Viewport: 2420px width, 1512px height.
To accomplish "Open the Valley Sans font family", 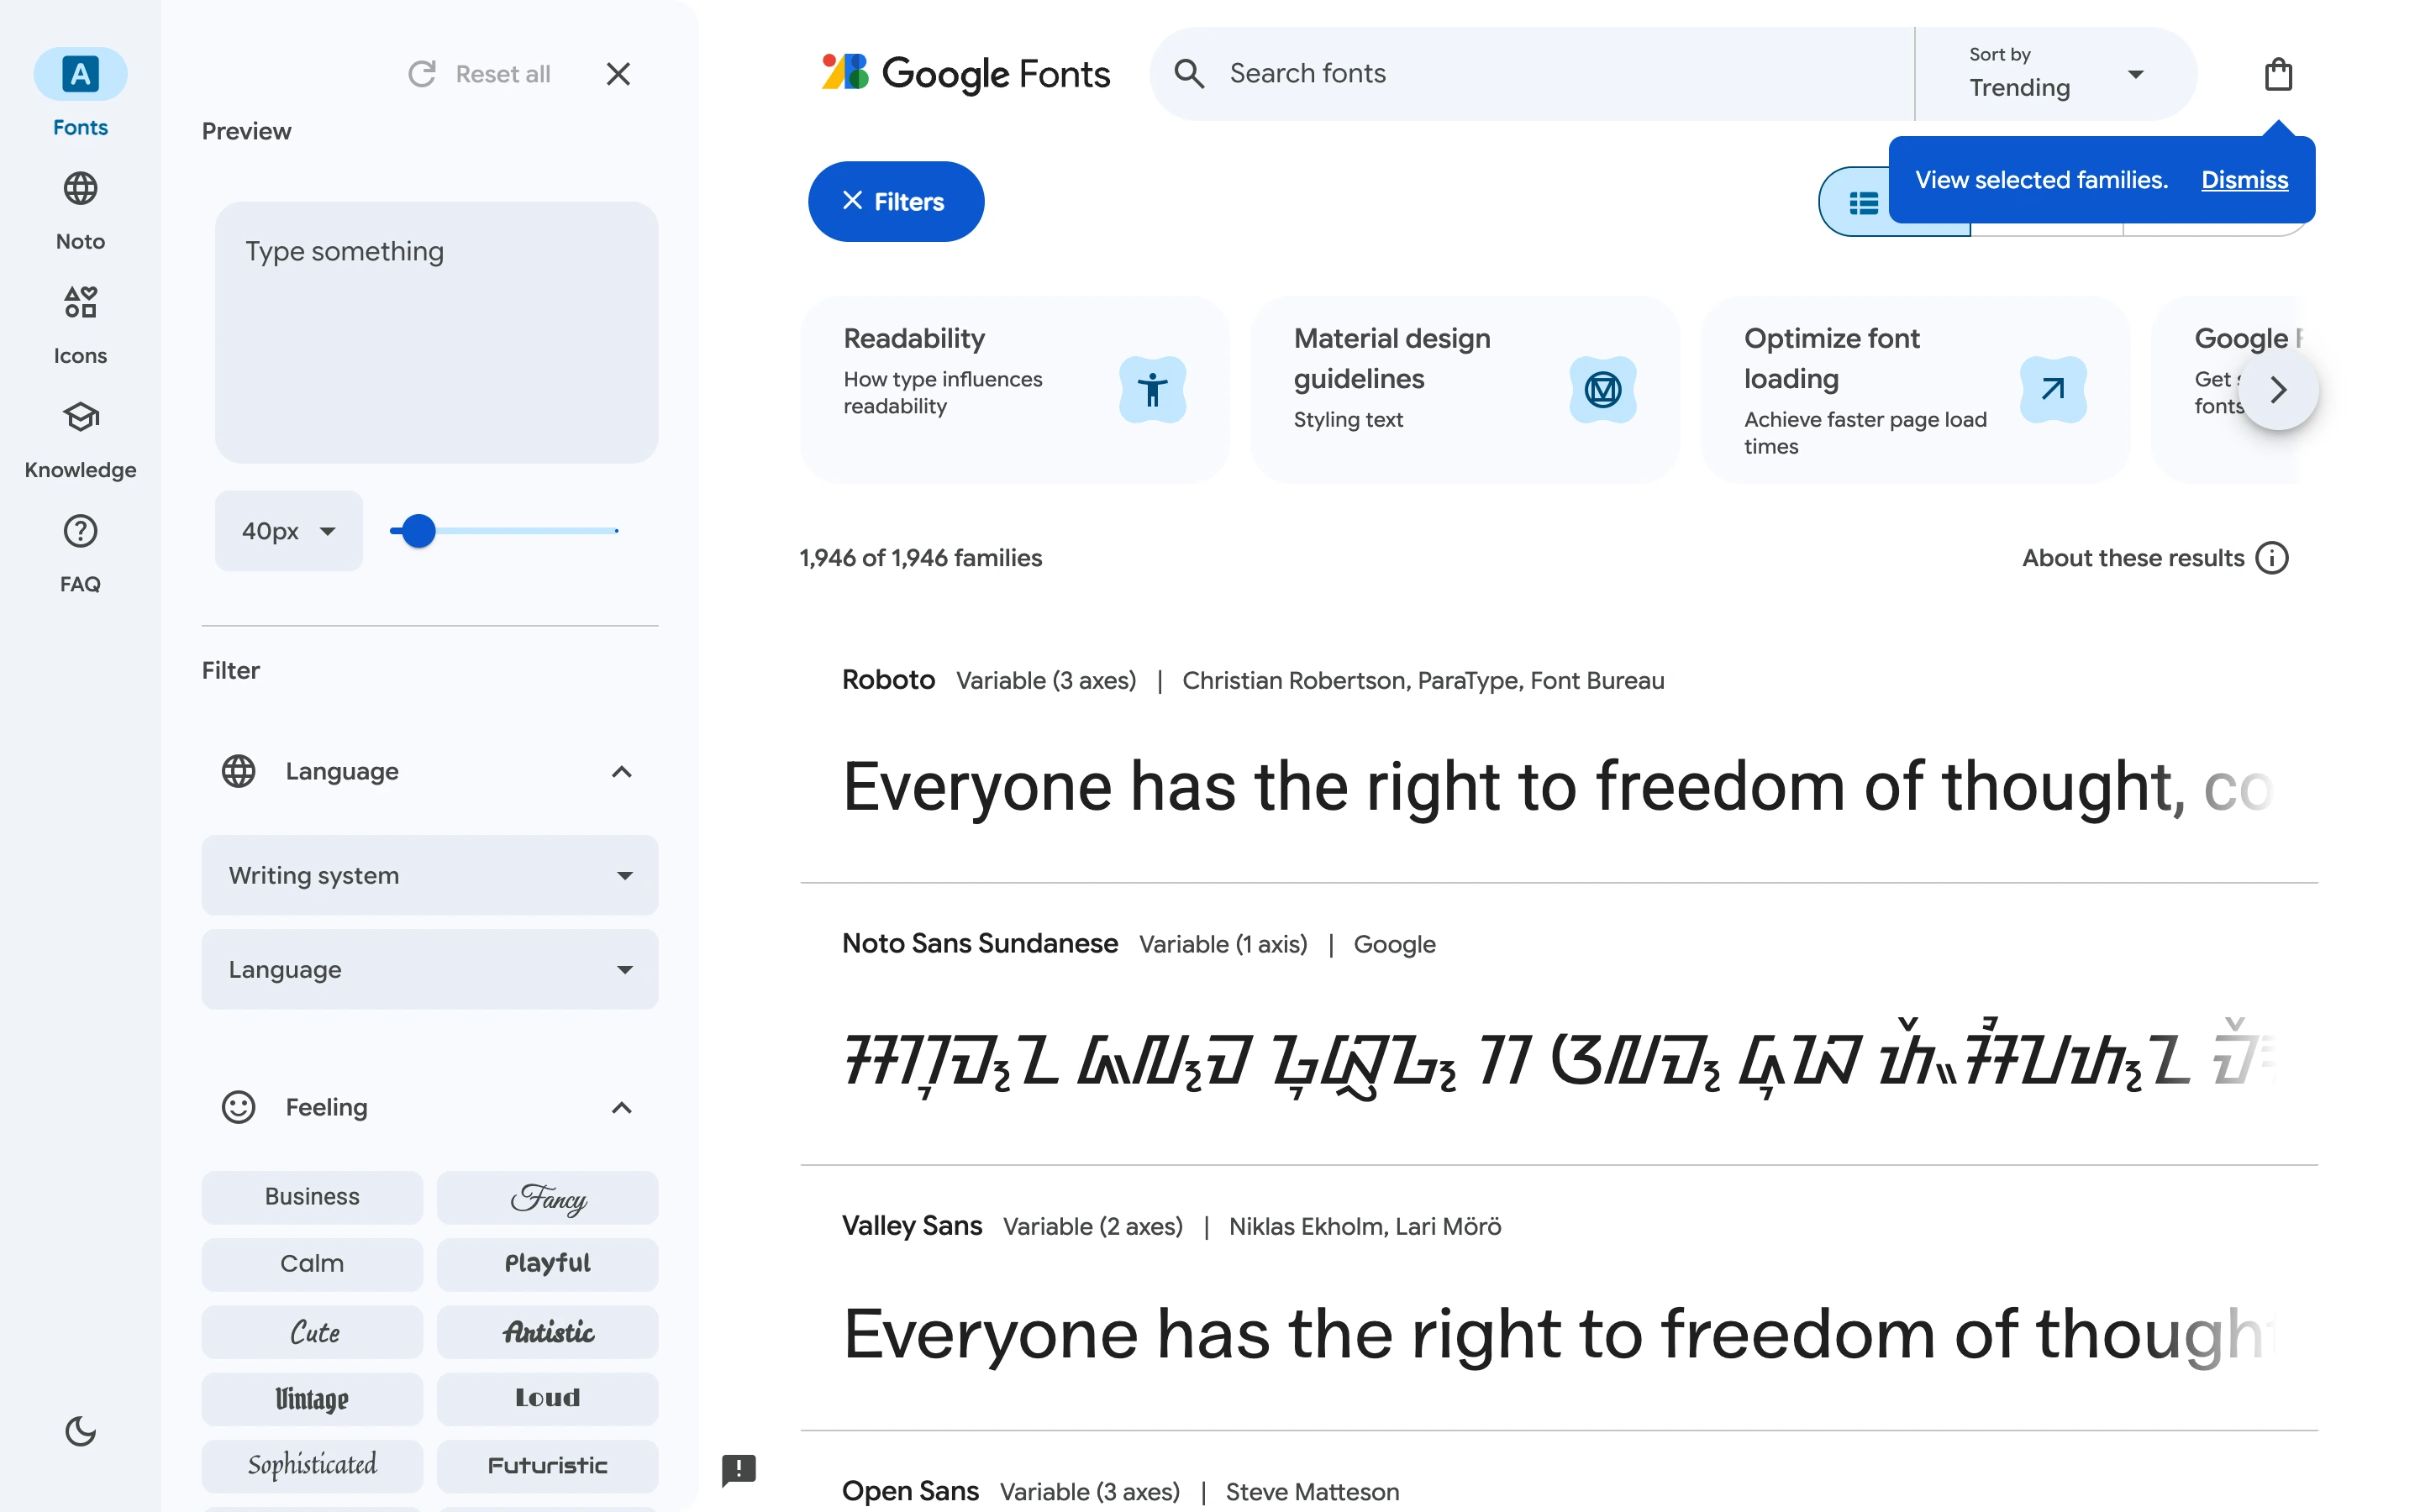I will pyautogui.click(x=911, y=1226).
